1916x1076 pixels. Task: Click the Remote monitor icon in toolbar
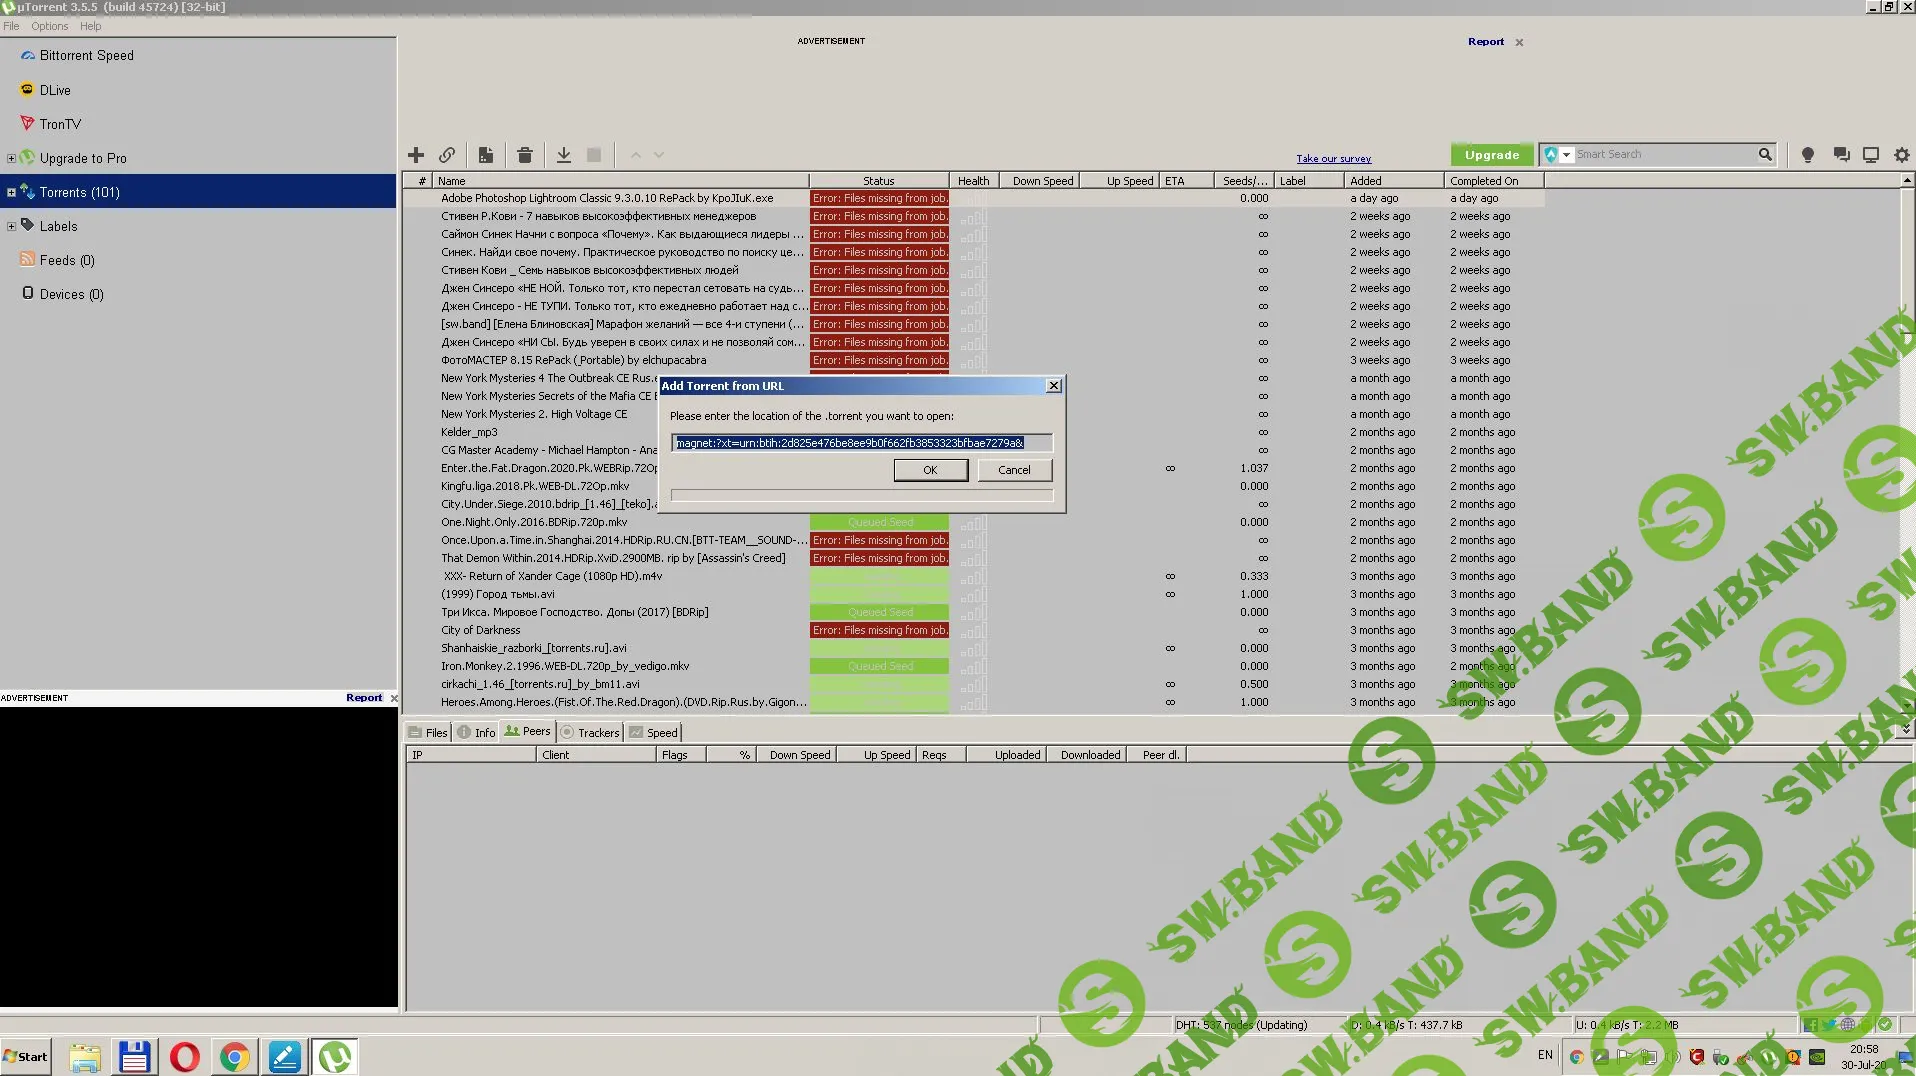1870,155
